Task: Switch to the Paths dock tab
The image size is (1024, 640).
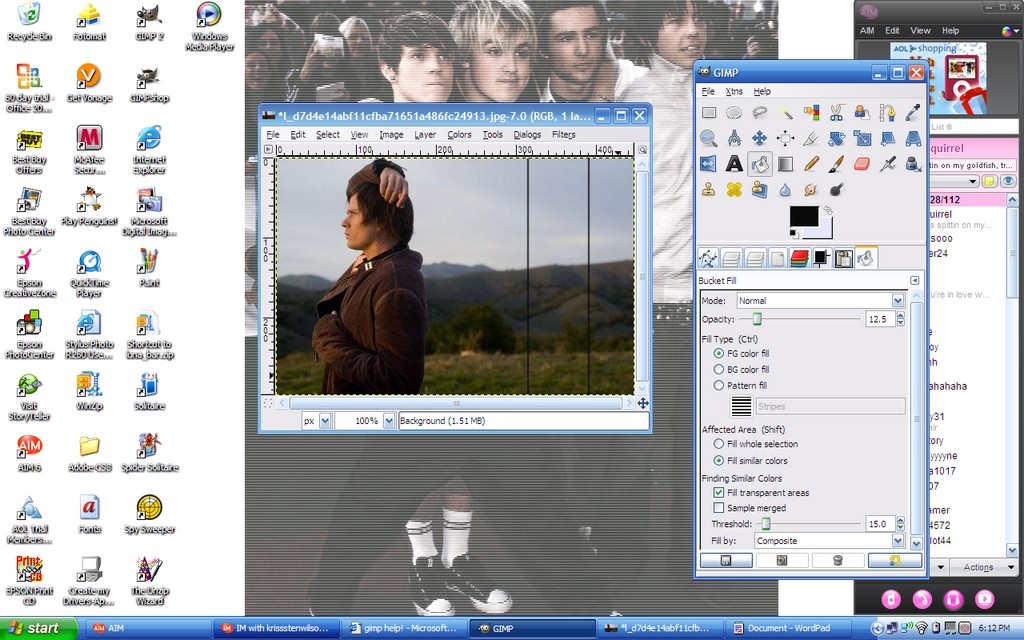Action: 709,259
